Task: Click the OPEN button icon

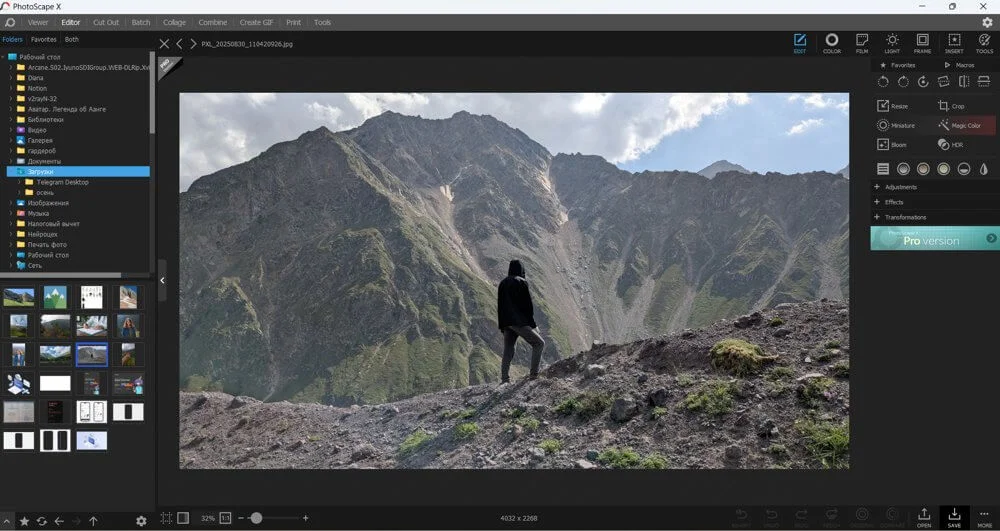Action: [924, 518]
